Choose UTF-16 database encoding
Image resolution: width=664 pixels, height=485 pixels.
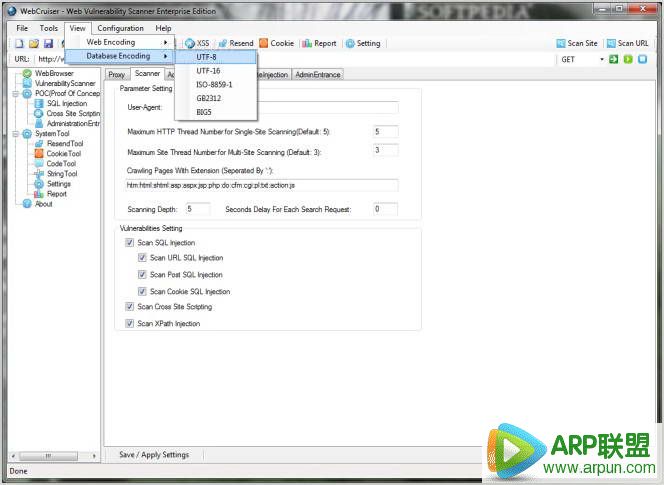pyautogui.click(x=216, y=71)
